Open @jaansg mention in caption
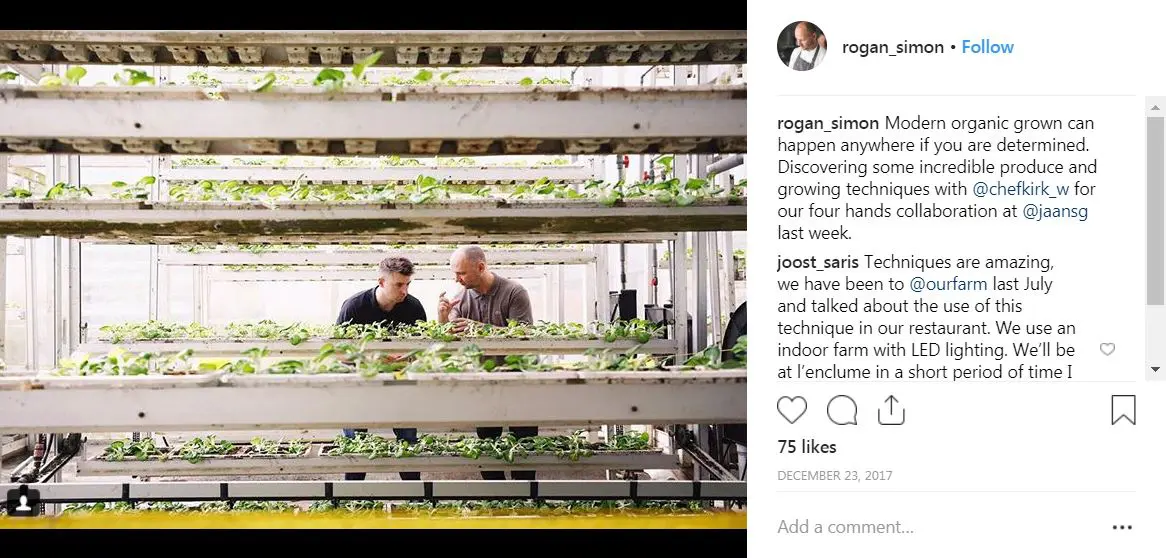This screenshot has height=558, width=1166. (1055, 211)
